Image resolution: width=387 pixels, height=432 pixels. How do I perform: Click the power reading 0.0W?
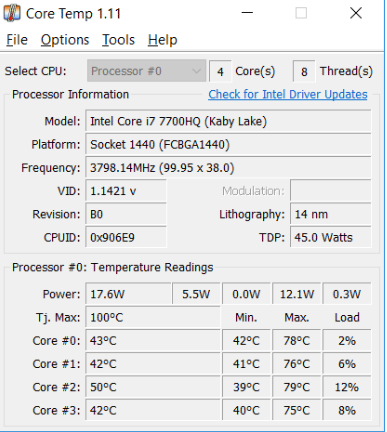pos(246,294)
